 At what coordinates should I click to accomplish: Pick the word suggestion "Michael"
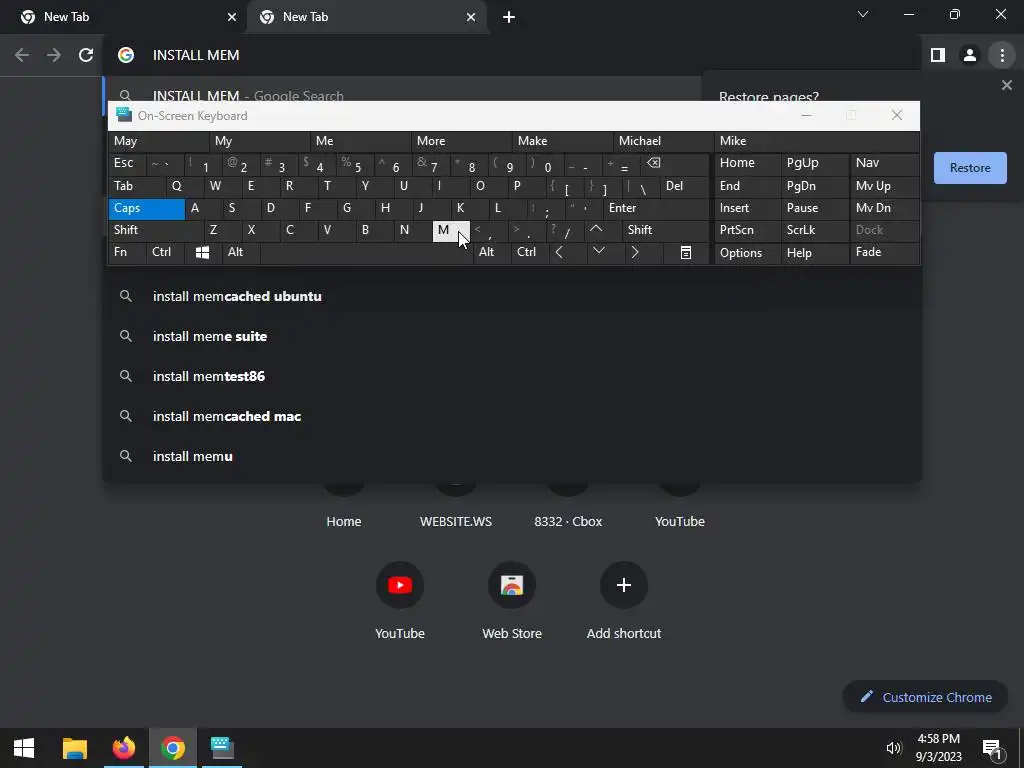[x=663, y=141]
